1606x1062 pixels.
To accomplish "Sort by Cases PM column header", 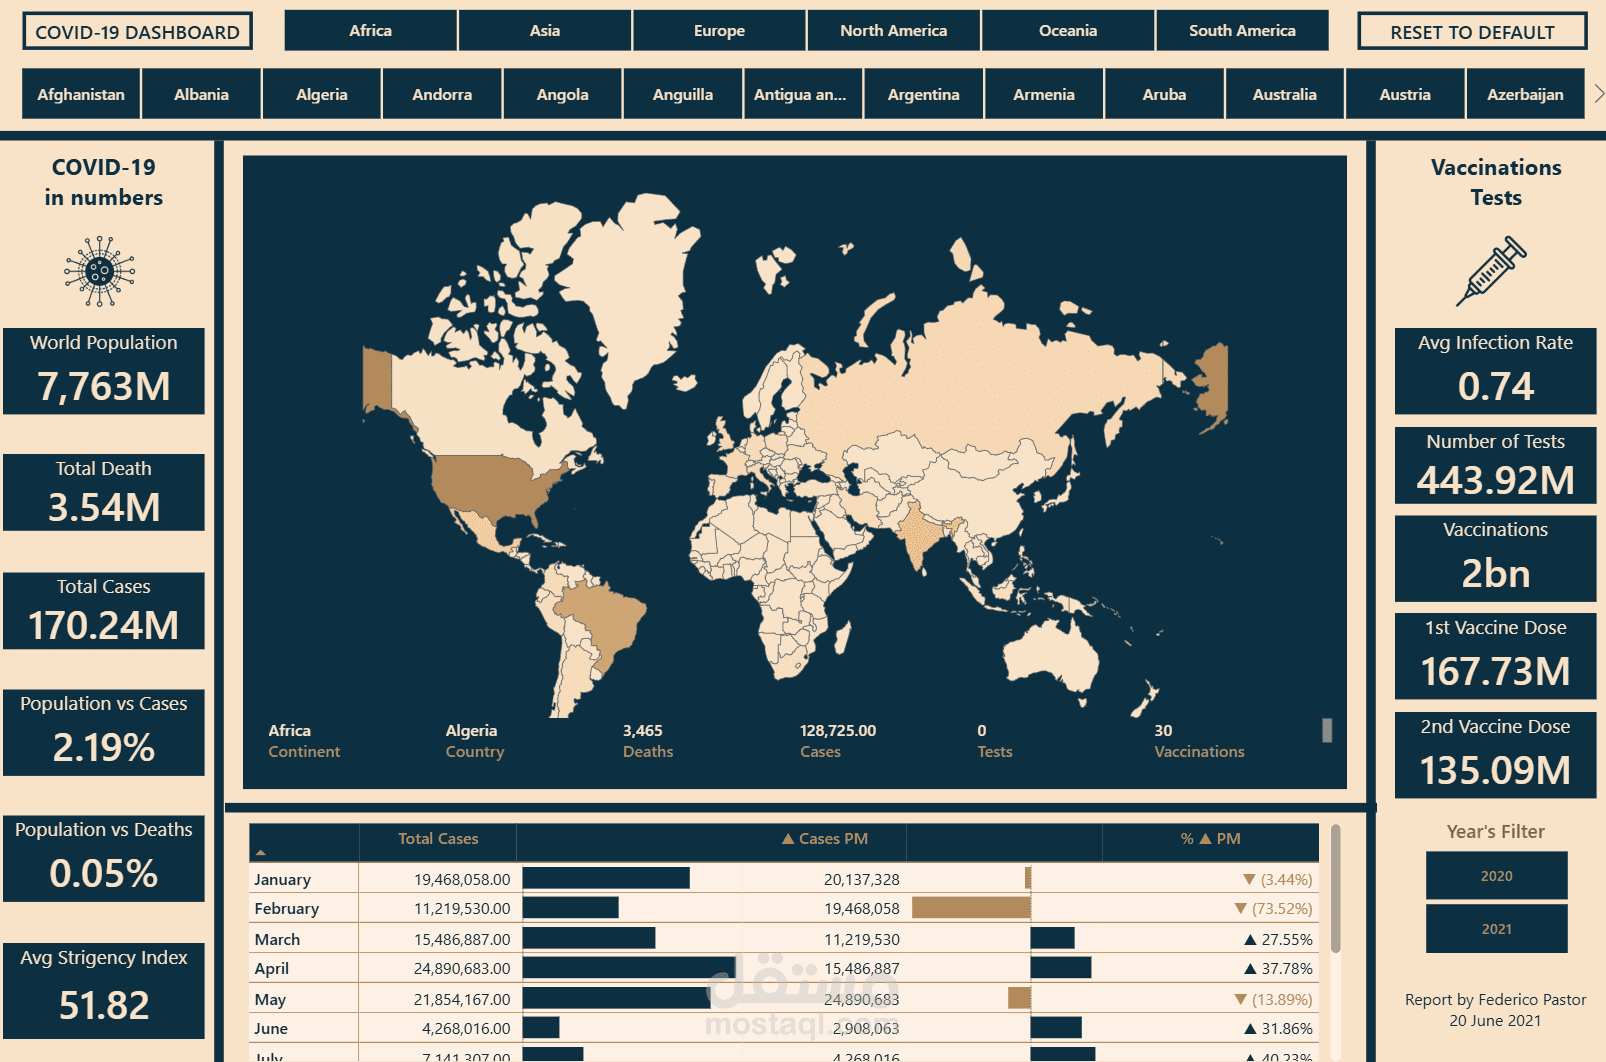I will point(825,839).
